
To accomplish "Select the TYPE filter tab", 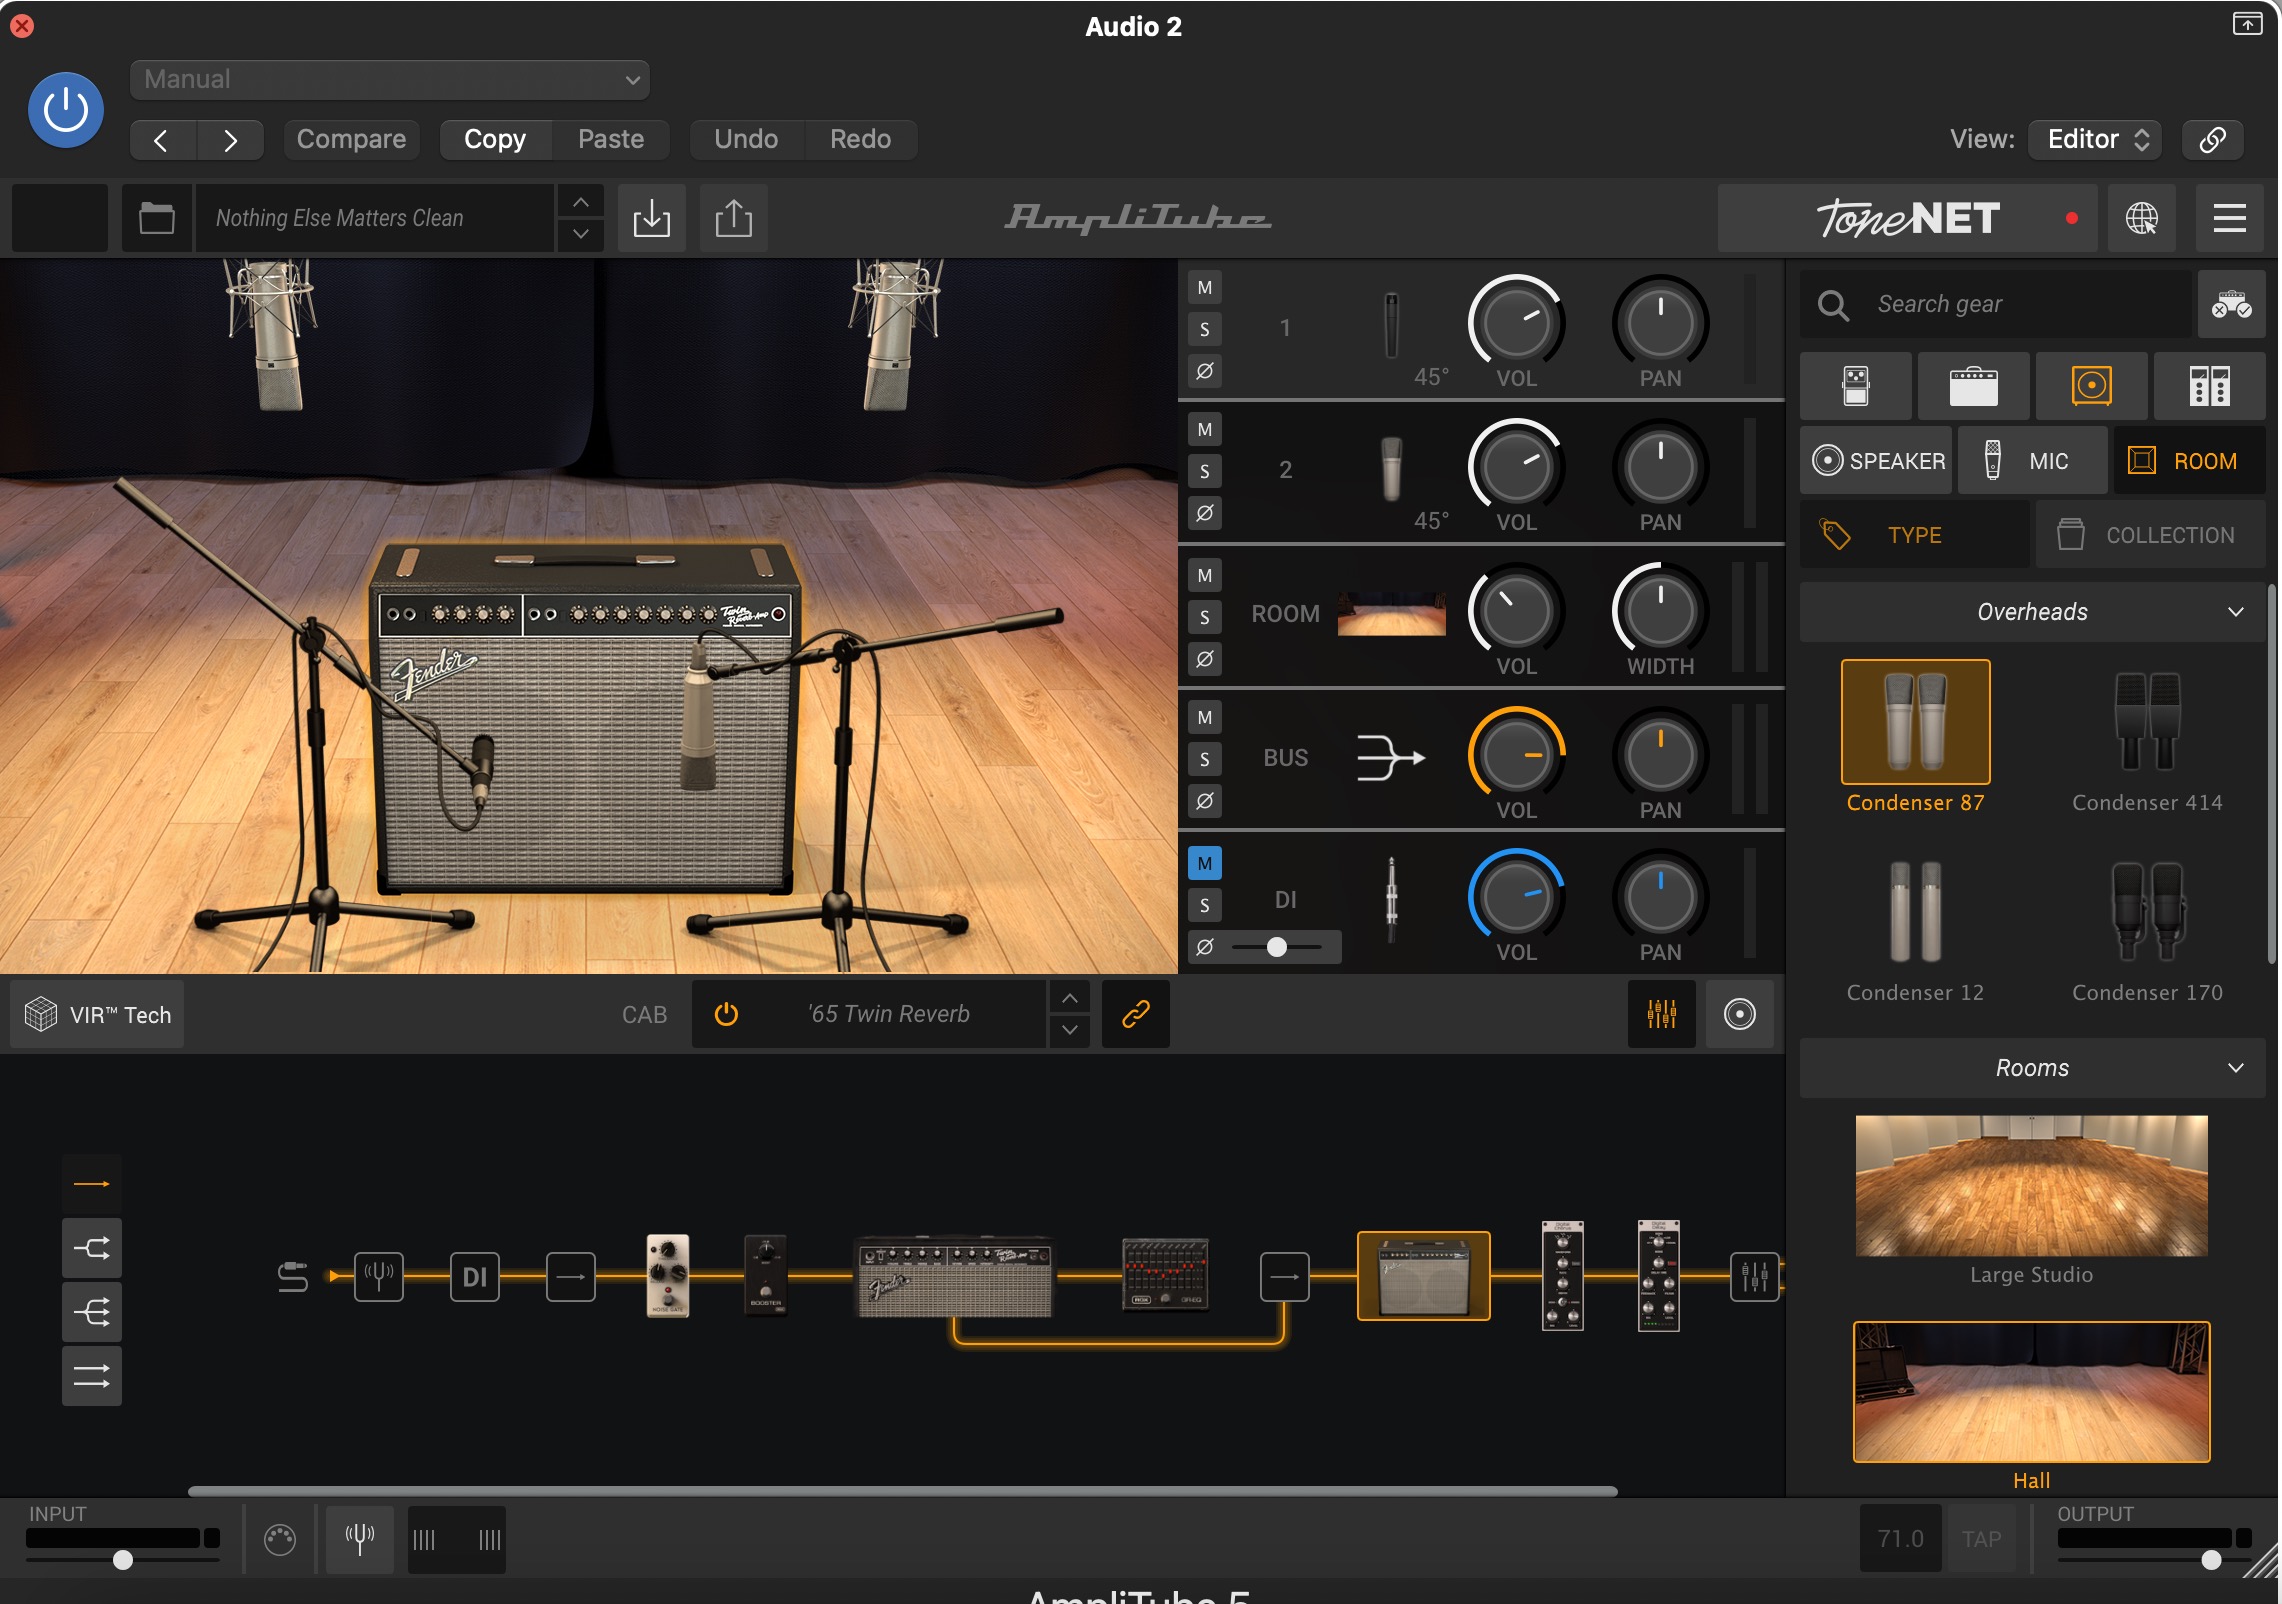I will click(x=1915, y=535).
